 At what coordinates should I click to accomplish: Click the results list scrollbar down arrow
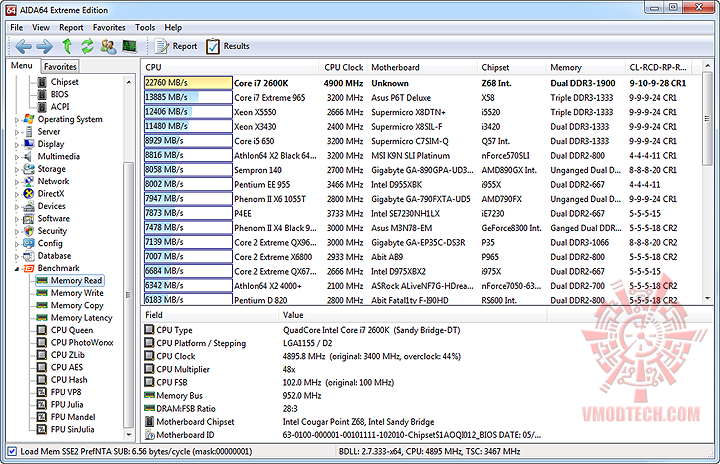[x=707, y=298]
